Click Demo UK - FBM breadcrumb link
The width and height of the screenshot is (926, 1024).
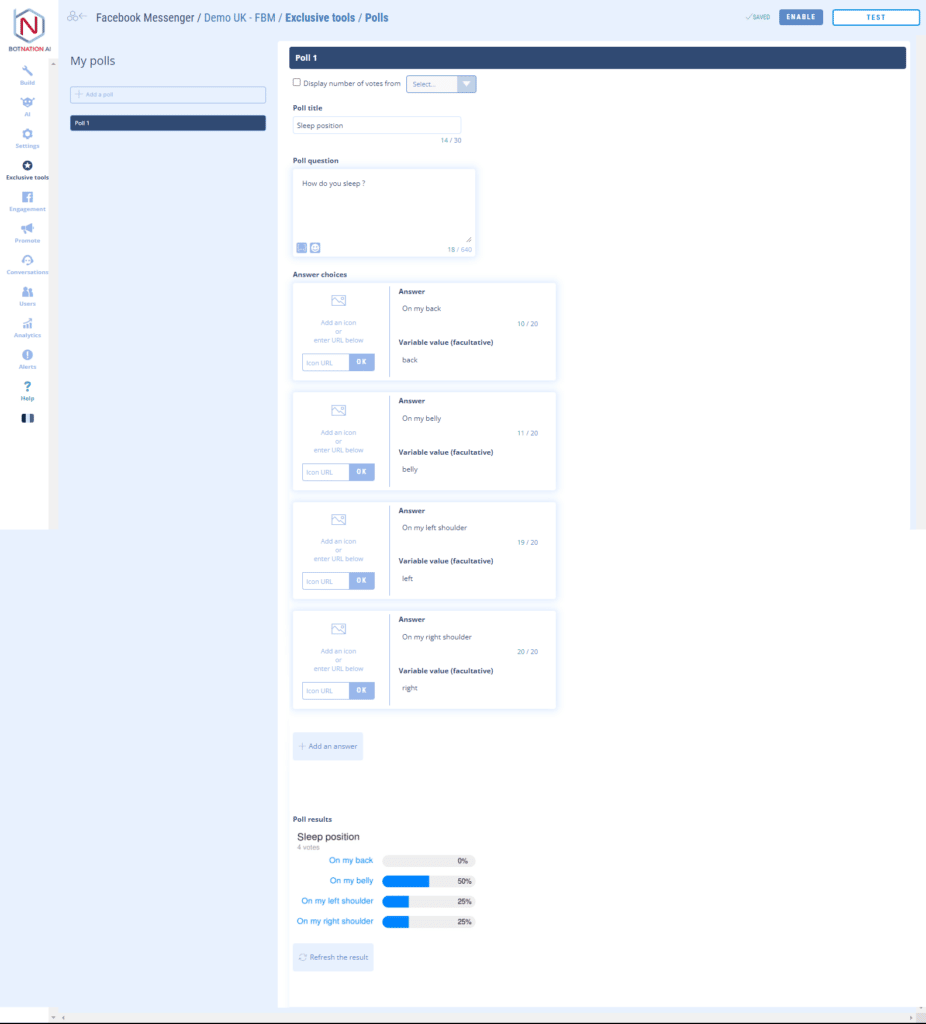pos(241,17)
